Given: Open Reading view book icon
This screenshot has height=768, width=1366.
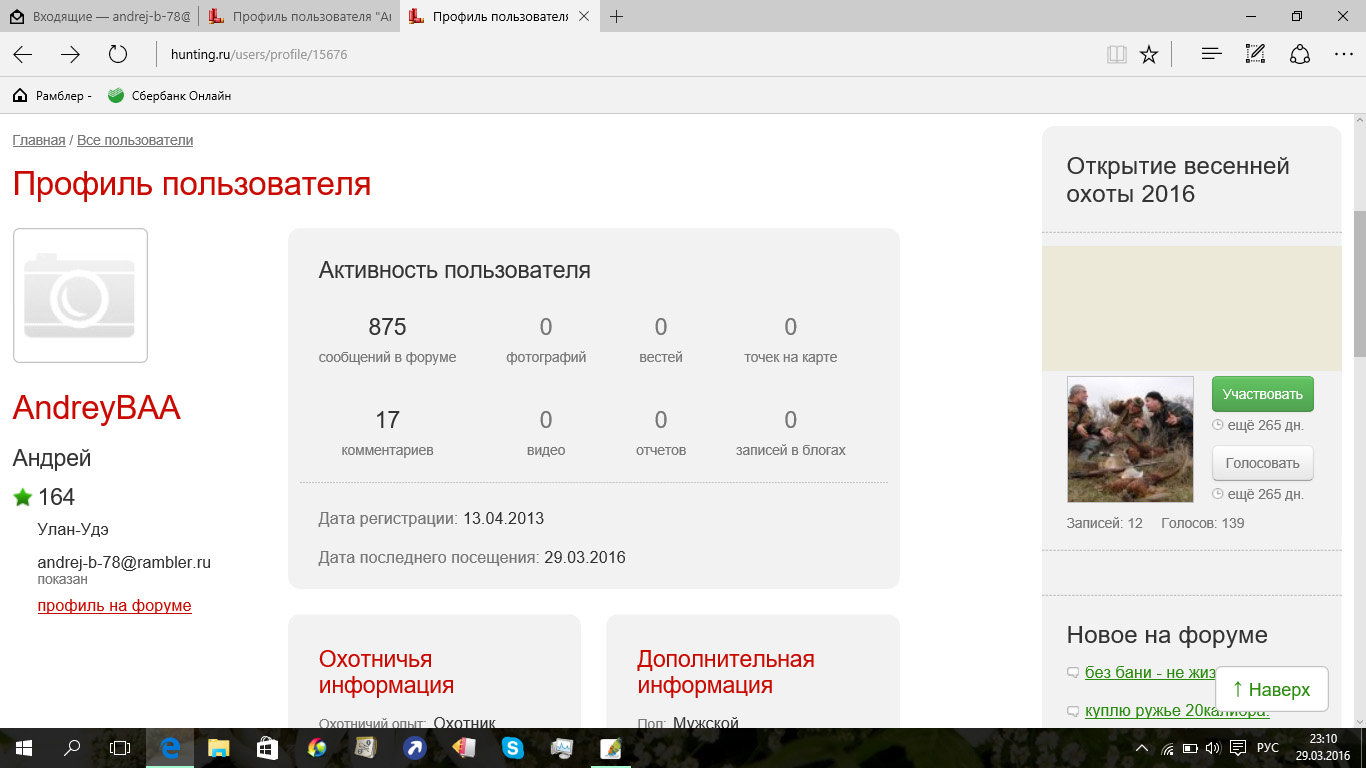Looking at the screenshot, I should pos(1116,55).
